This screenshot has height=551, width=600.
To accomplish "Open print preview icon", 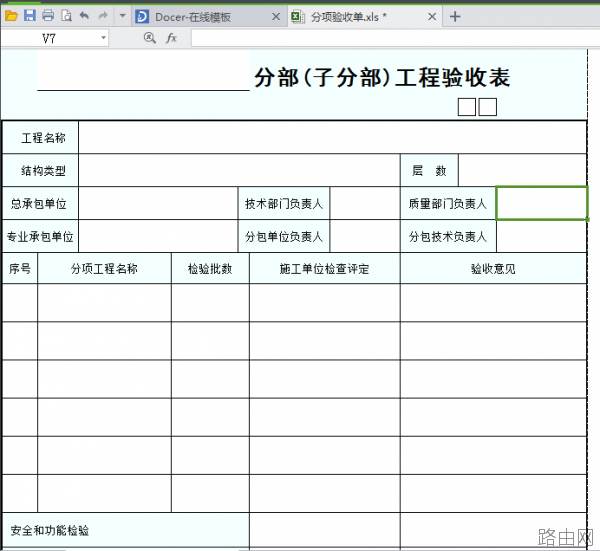I will (x=66, y=16).
